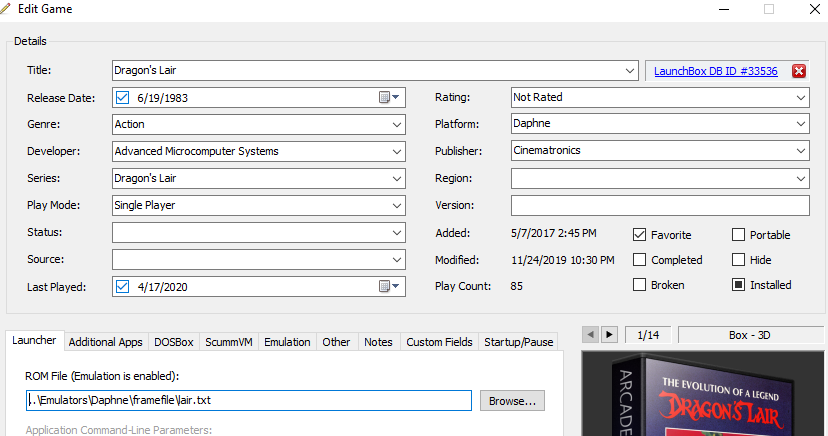Switch to the Custom Fields tab
The height and width of the screenshot is (436, 828).
tap(439, 342)
